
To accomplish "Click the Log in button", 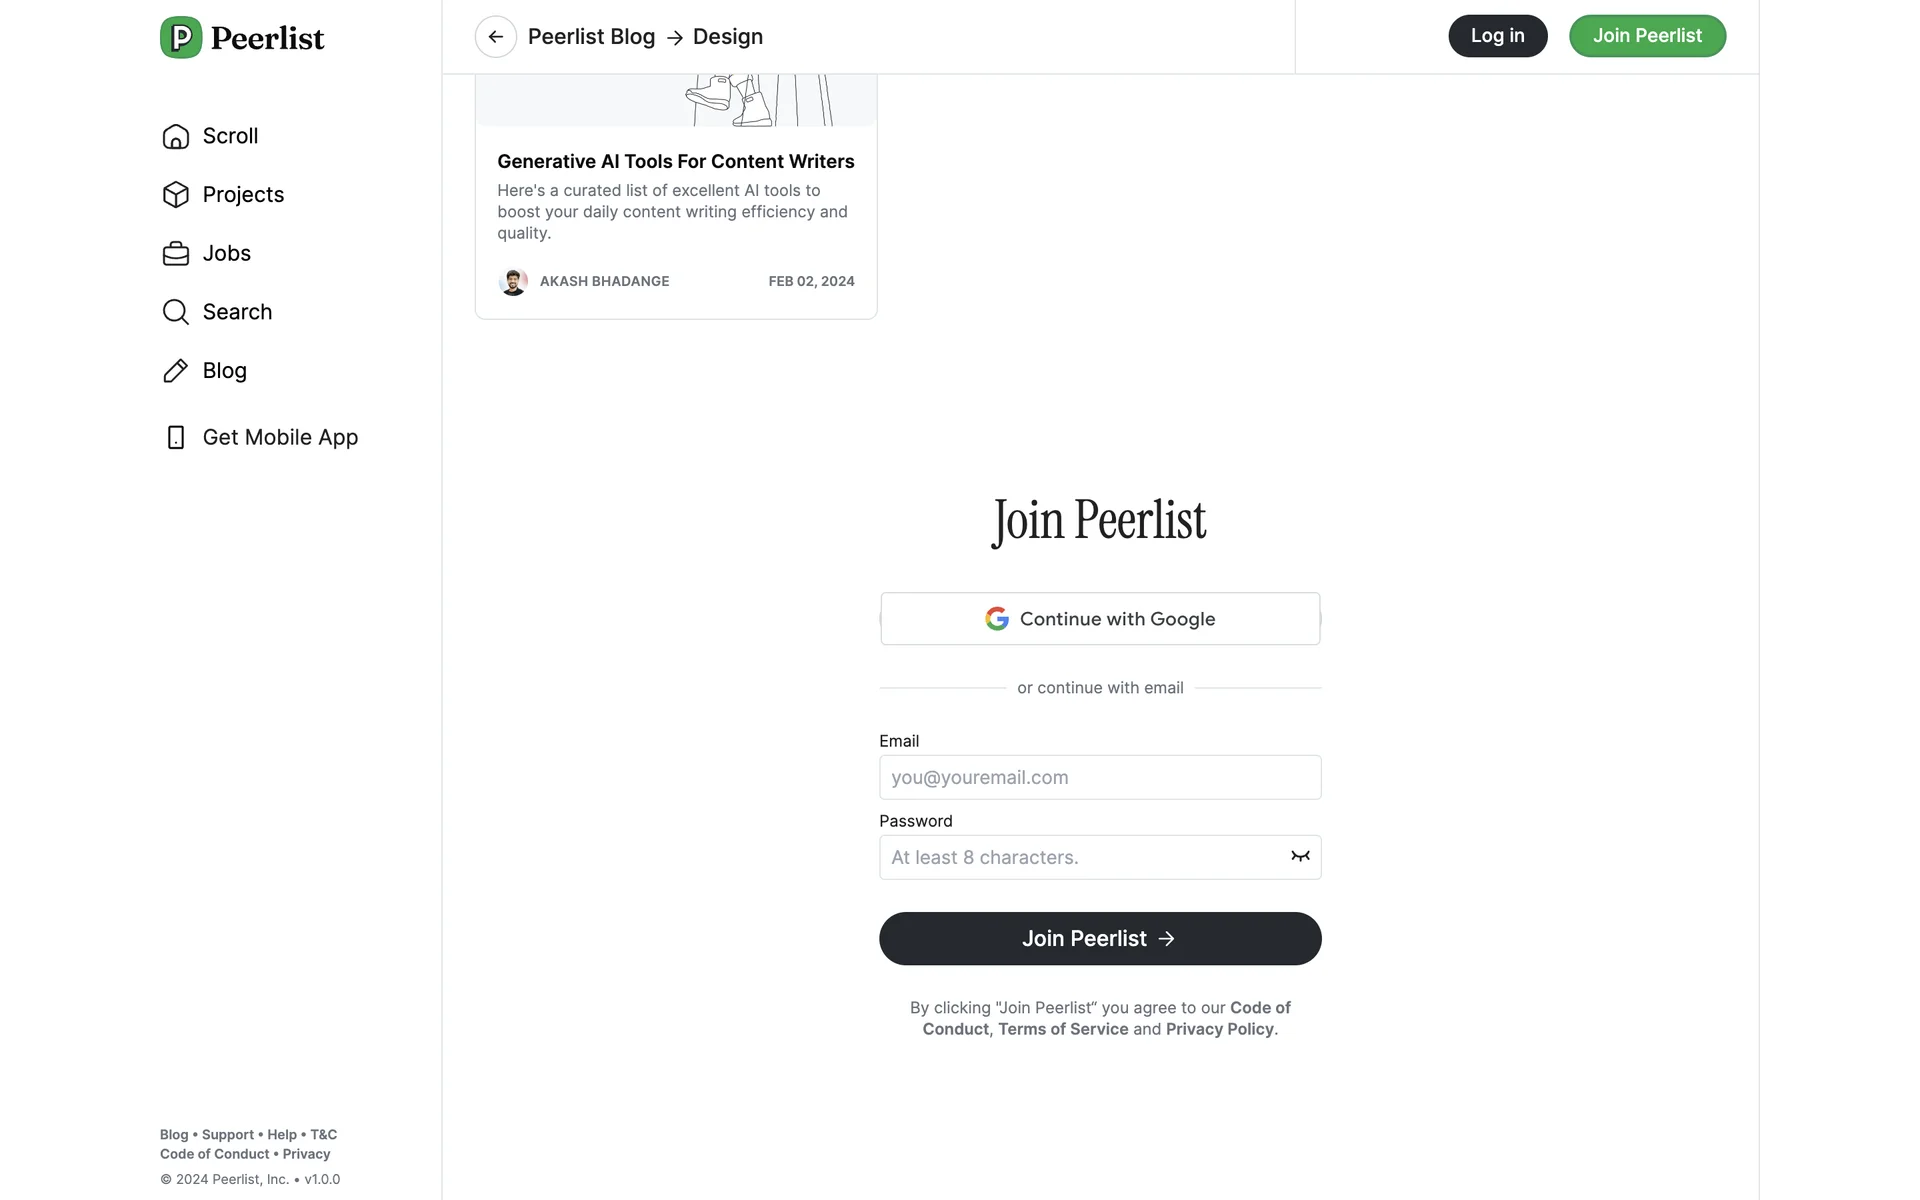I will point(1497,36).
